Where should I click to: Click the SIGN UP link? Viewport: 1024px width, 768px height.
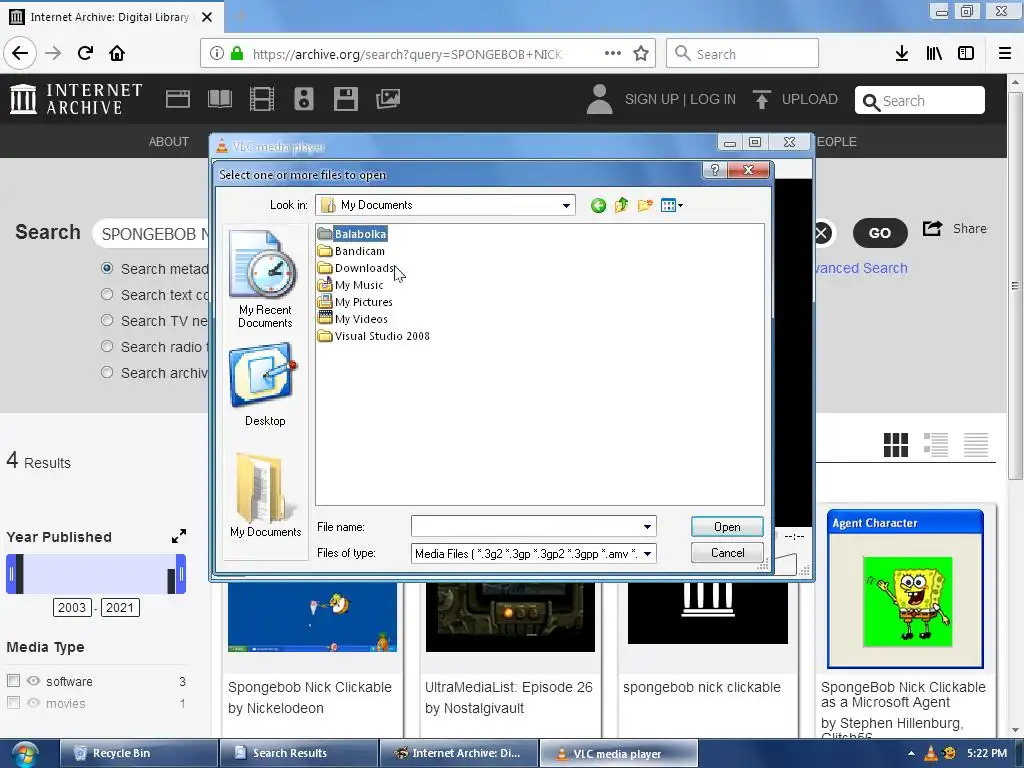tap(652, 99)
